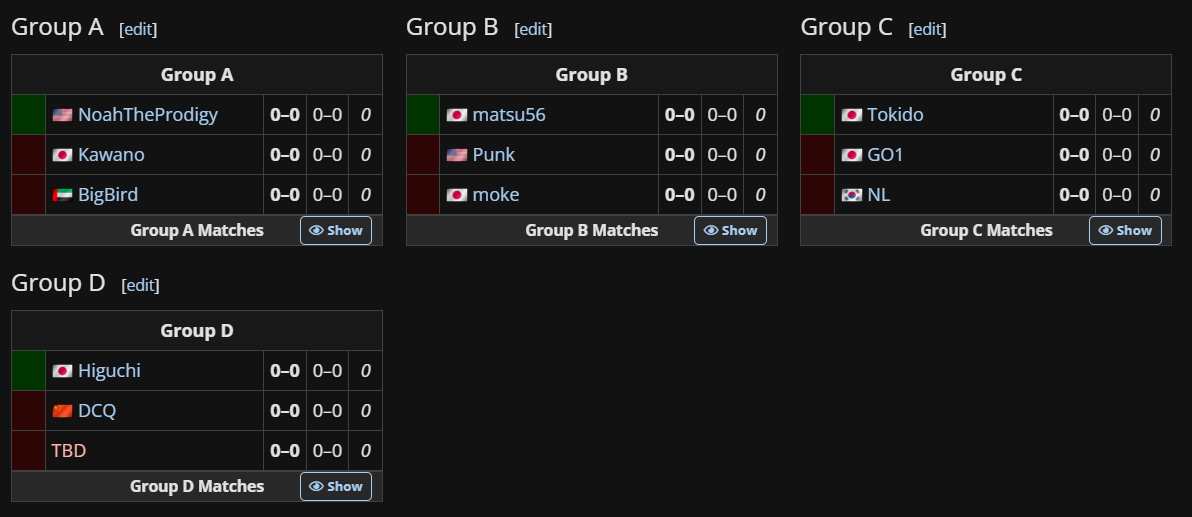Click the US flag beside NoahTheProdigy

click(x=62, y=115)
